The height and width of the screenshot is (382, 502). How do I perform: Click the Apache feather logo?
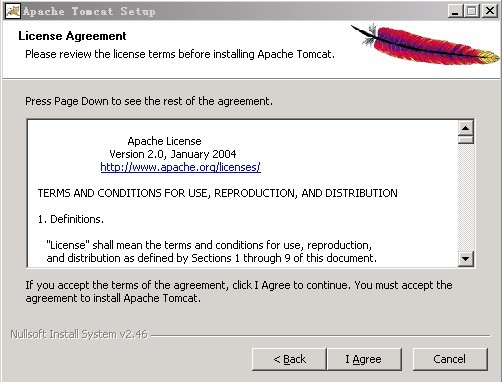point(425,44)
